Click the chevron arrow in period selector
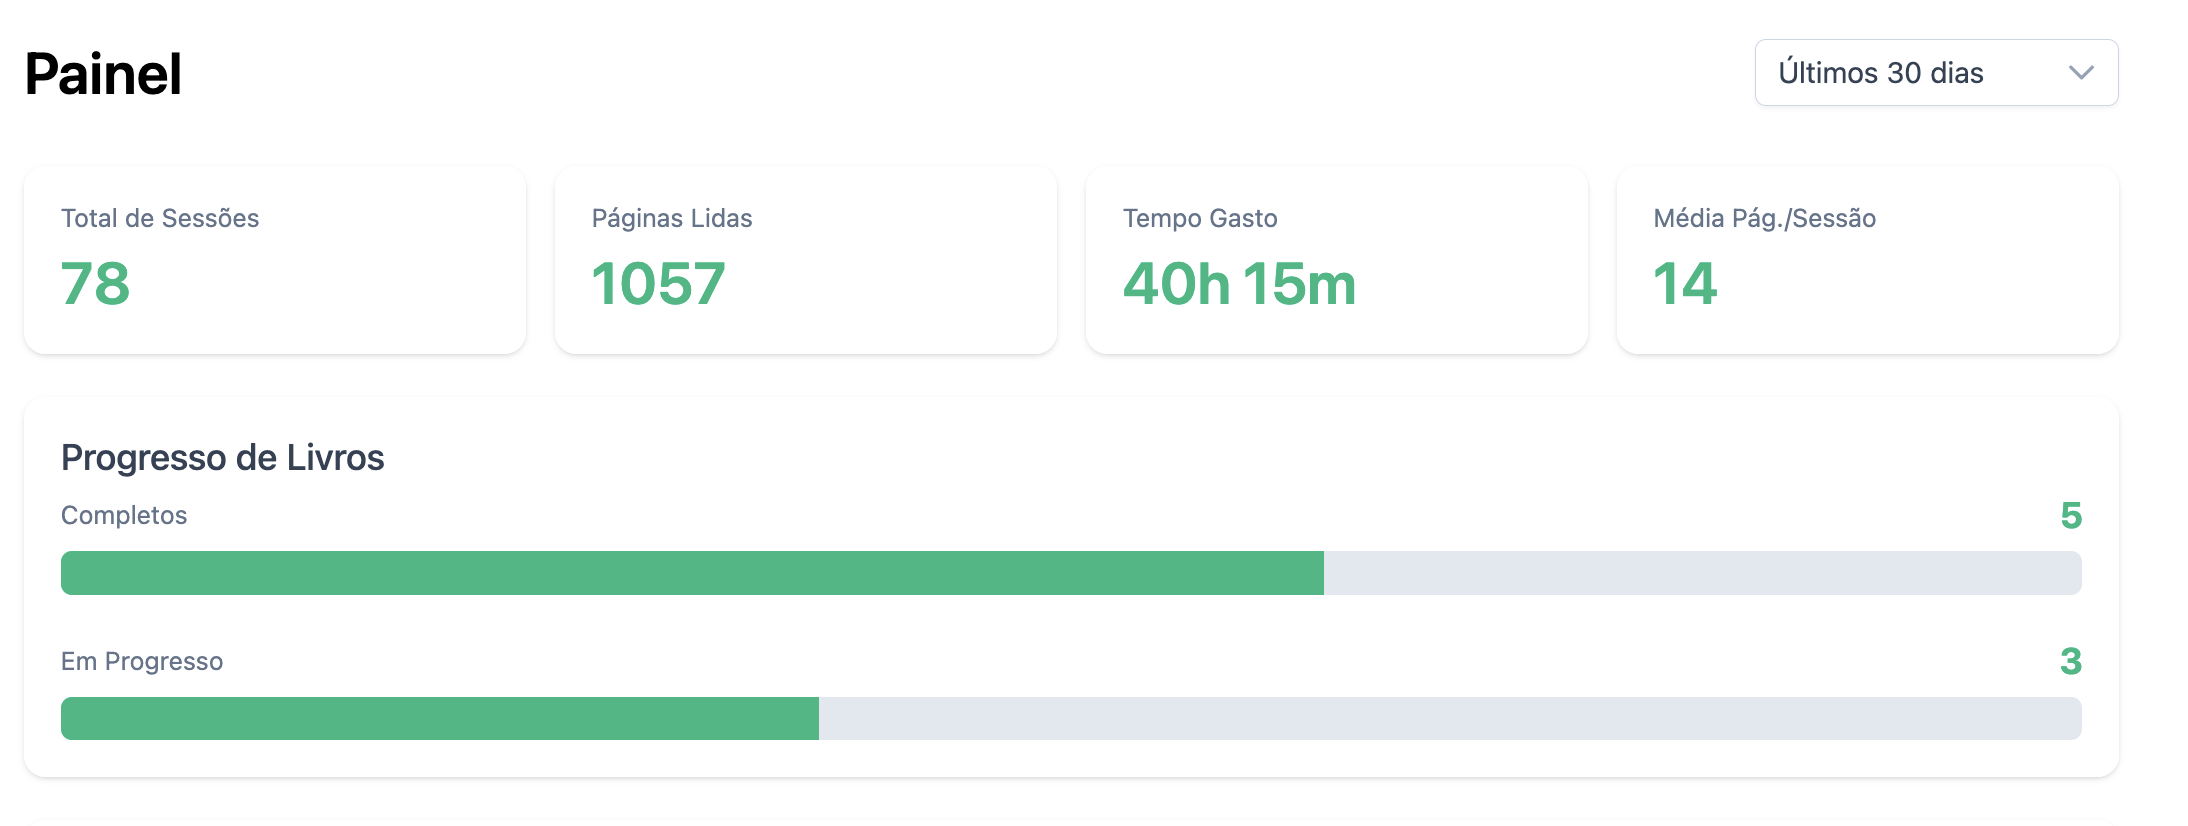The width and height of the screenshot is (2188, 826). click(2081, 73)
